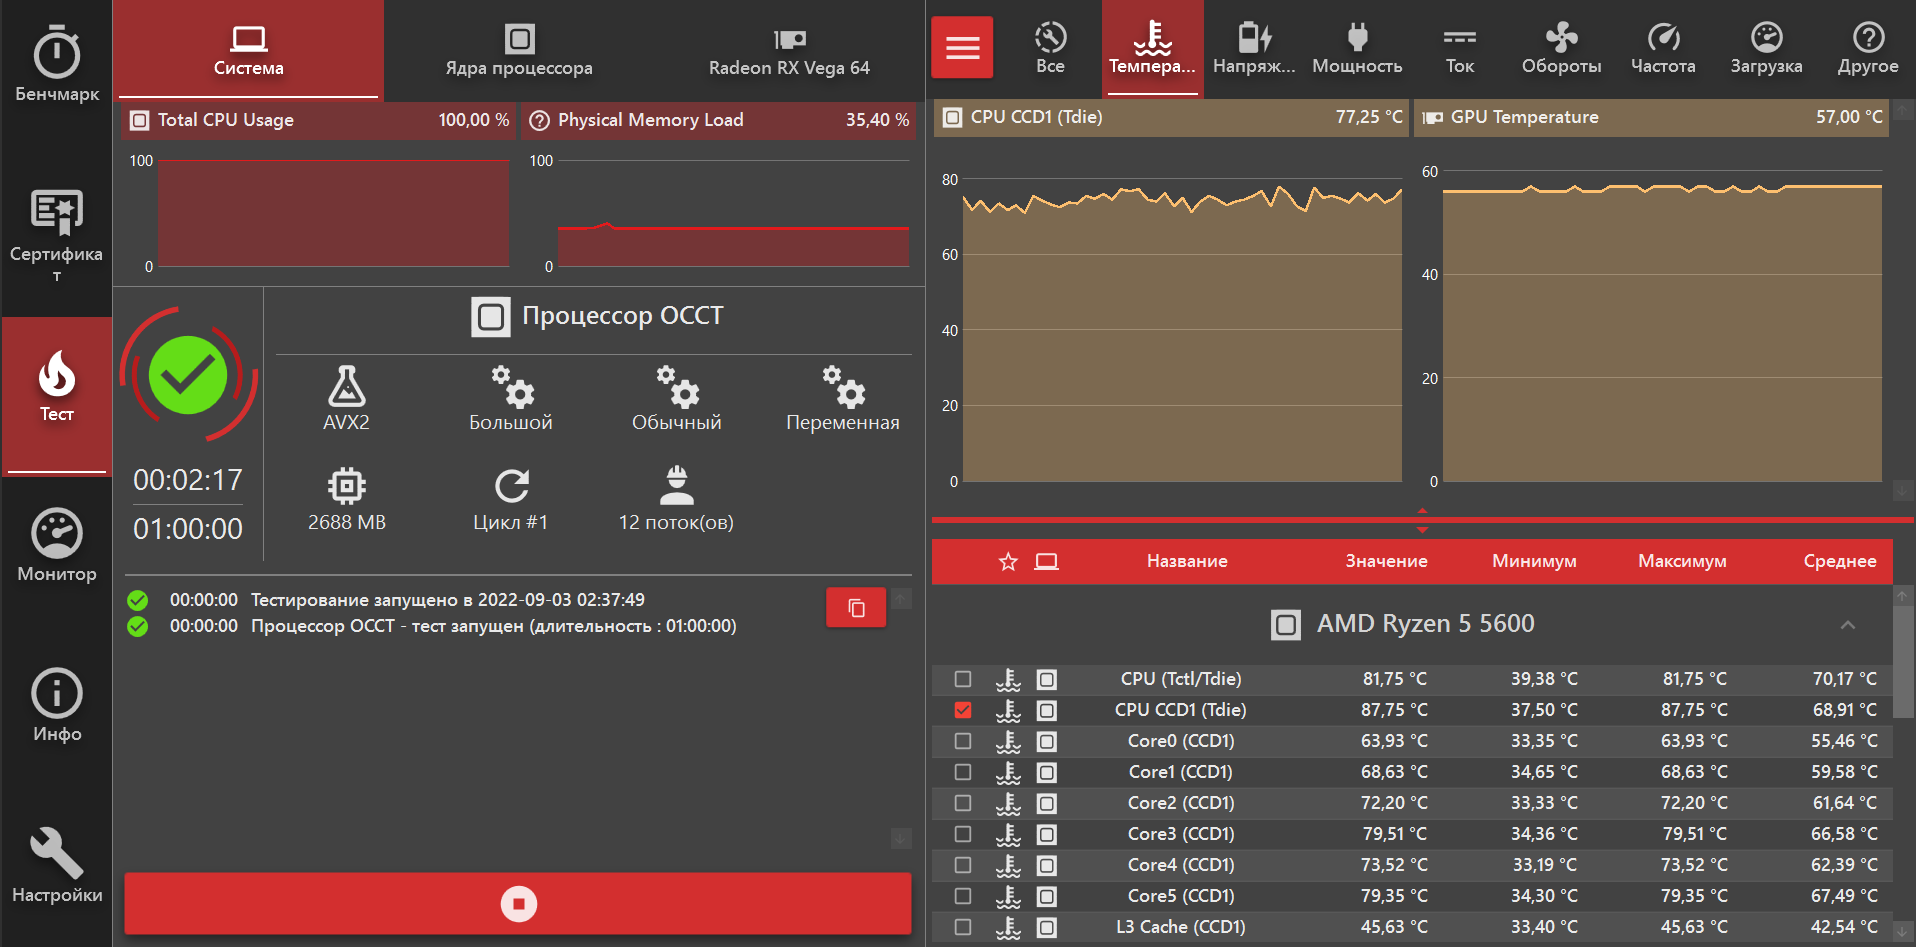Viewport: 1916px width, 947px height.
Task: Open the Инфо section
Action: pyautogui.click(x=57, y=706)
